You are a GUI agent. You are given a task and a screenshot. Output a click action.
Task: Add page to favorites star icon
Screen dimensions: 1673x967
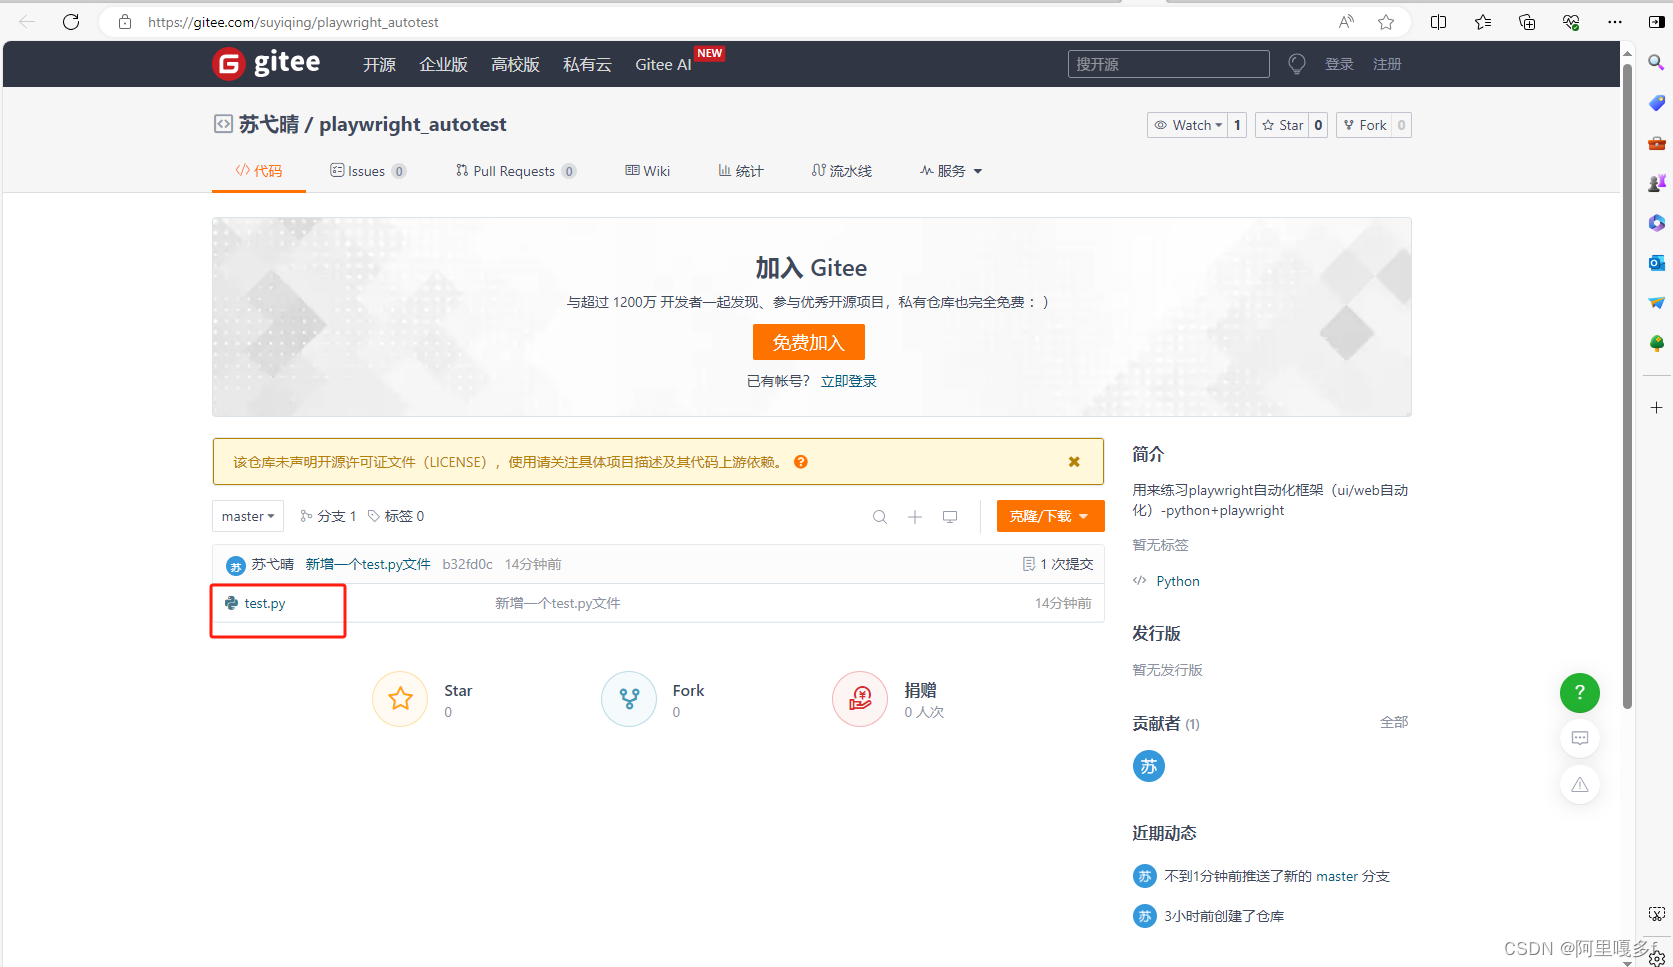(1386, 22)
